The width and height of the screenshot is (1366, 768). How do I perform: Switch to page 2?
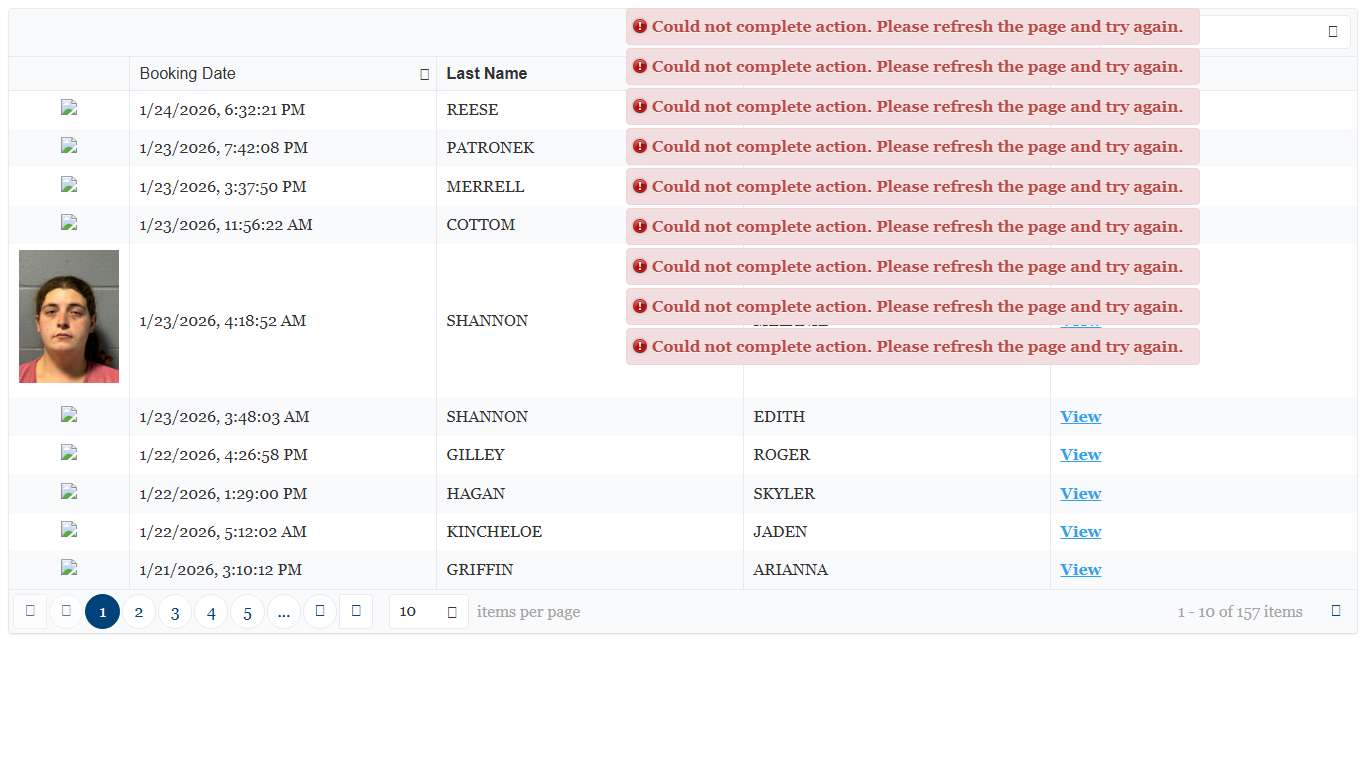[139, 612]
